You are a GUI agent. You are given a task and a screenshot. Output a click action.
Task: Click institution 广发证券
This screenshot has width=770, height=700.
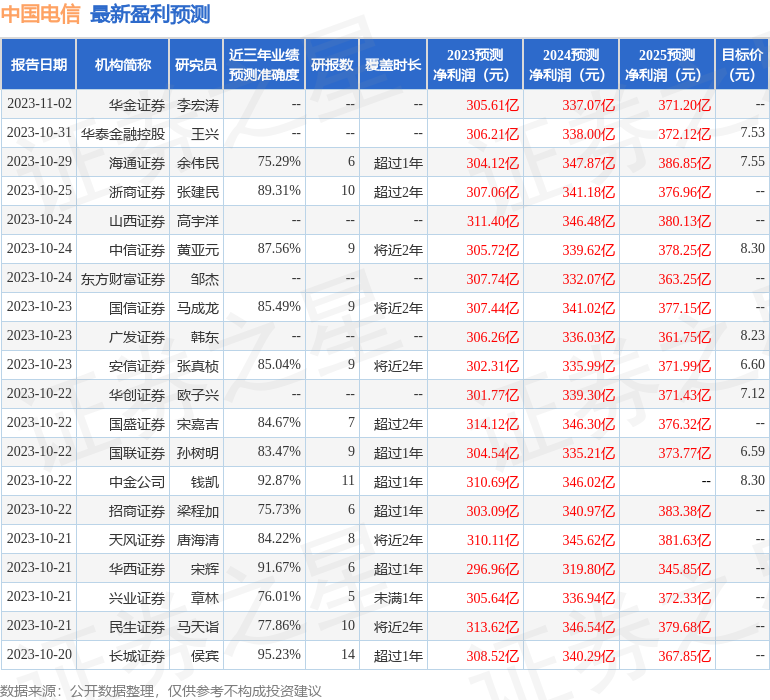[137, 337]
